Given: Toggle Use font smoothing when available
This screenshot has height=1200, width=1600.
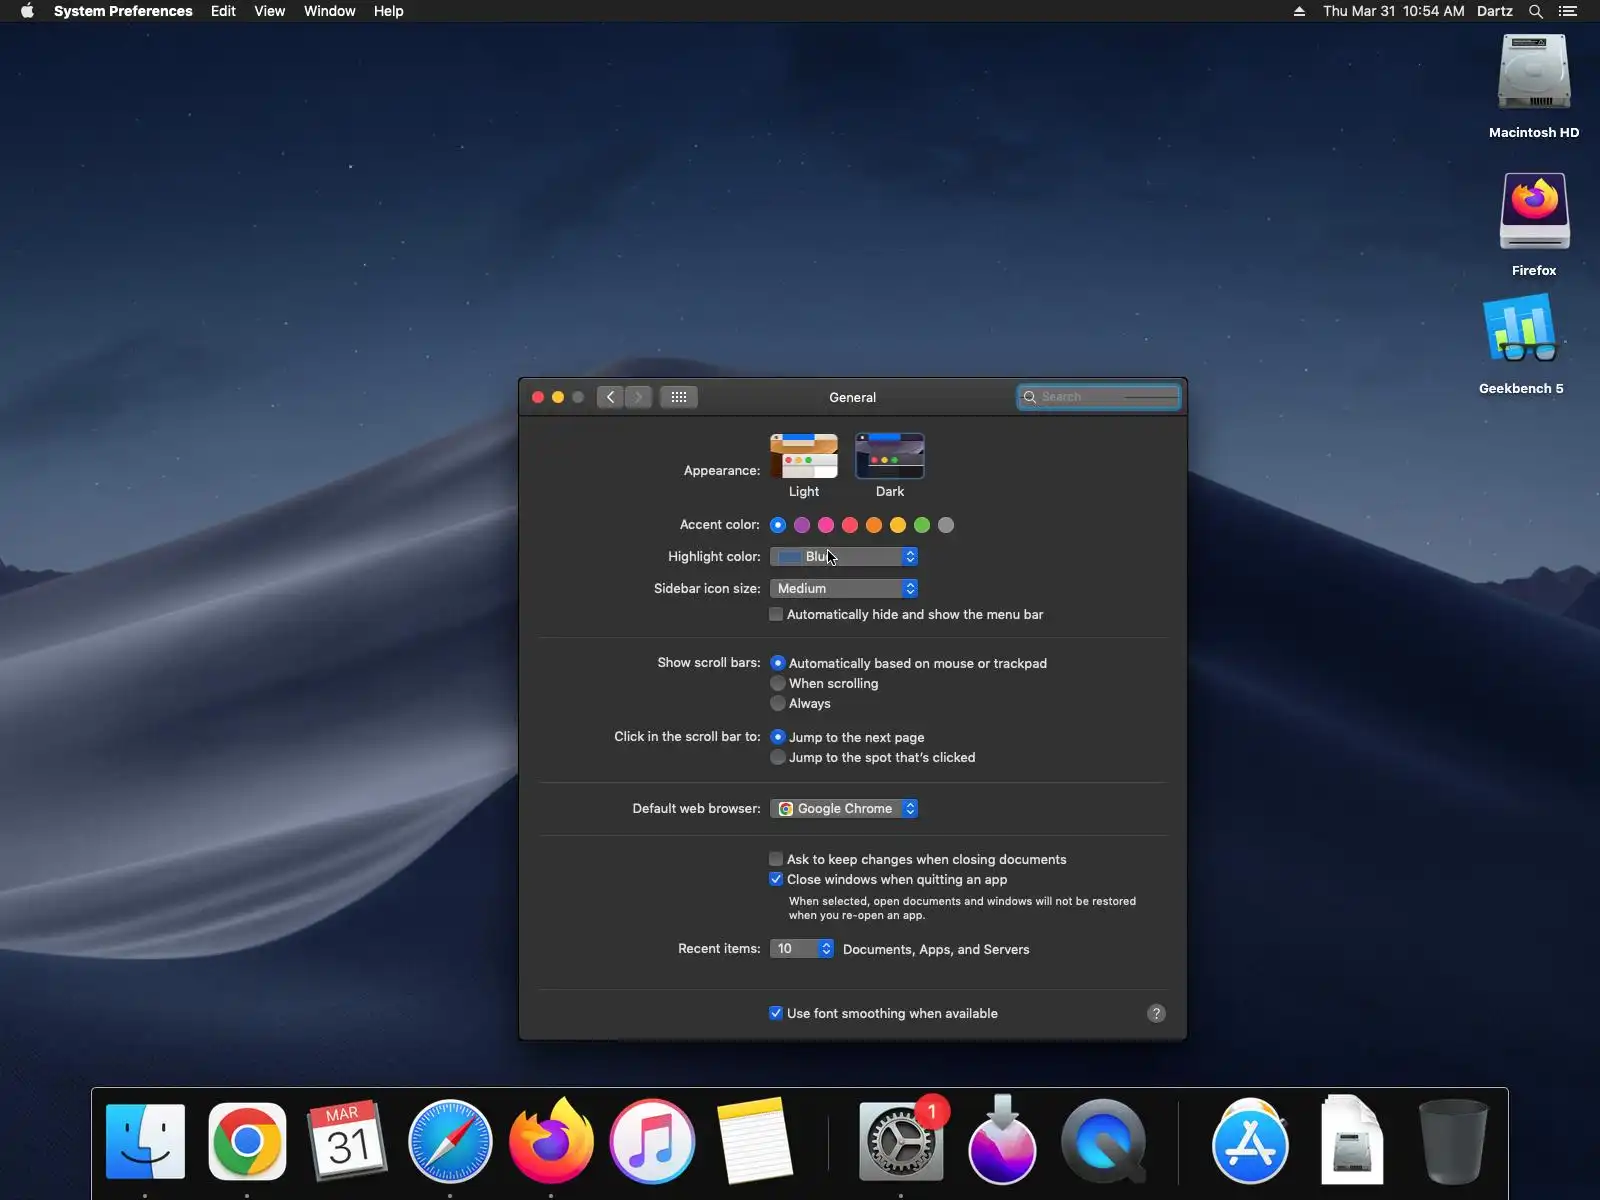Looking at the screenshot, I should pyautogui.click(x=776, y=1013).
